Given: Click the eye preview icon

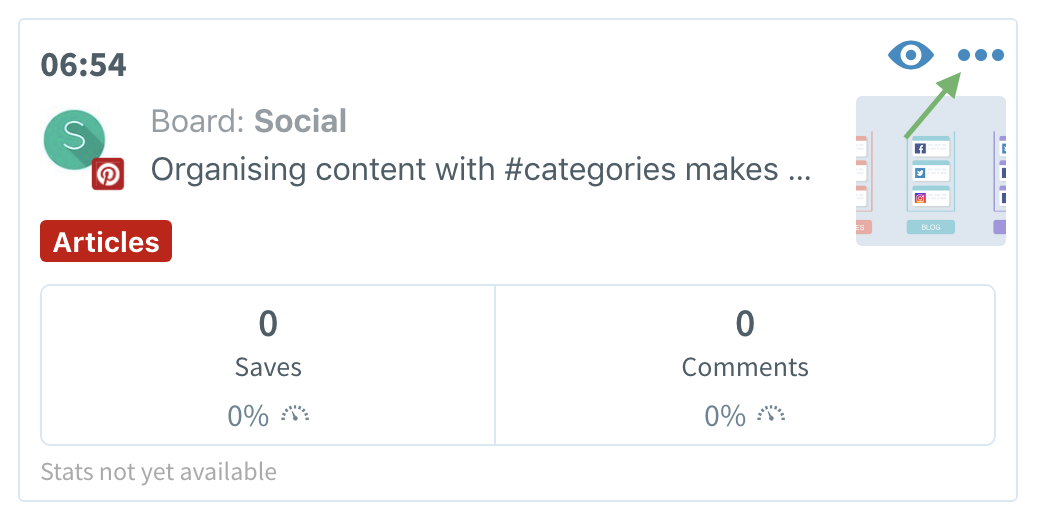Looking at the screenshot, I should (x=911, y=54).
